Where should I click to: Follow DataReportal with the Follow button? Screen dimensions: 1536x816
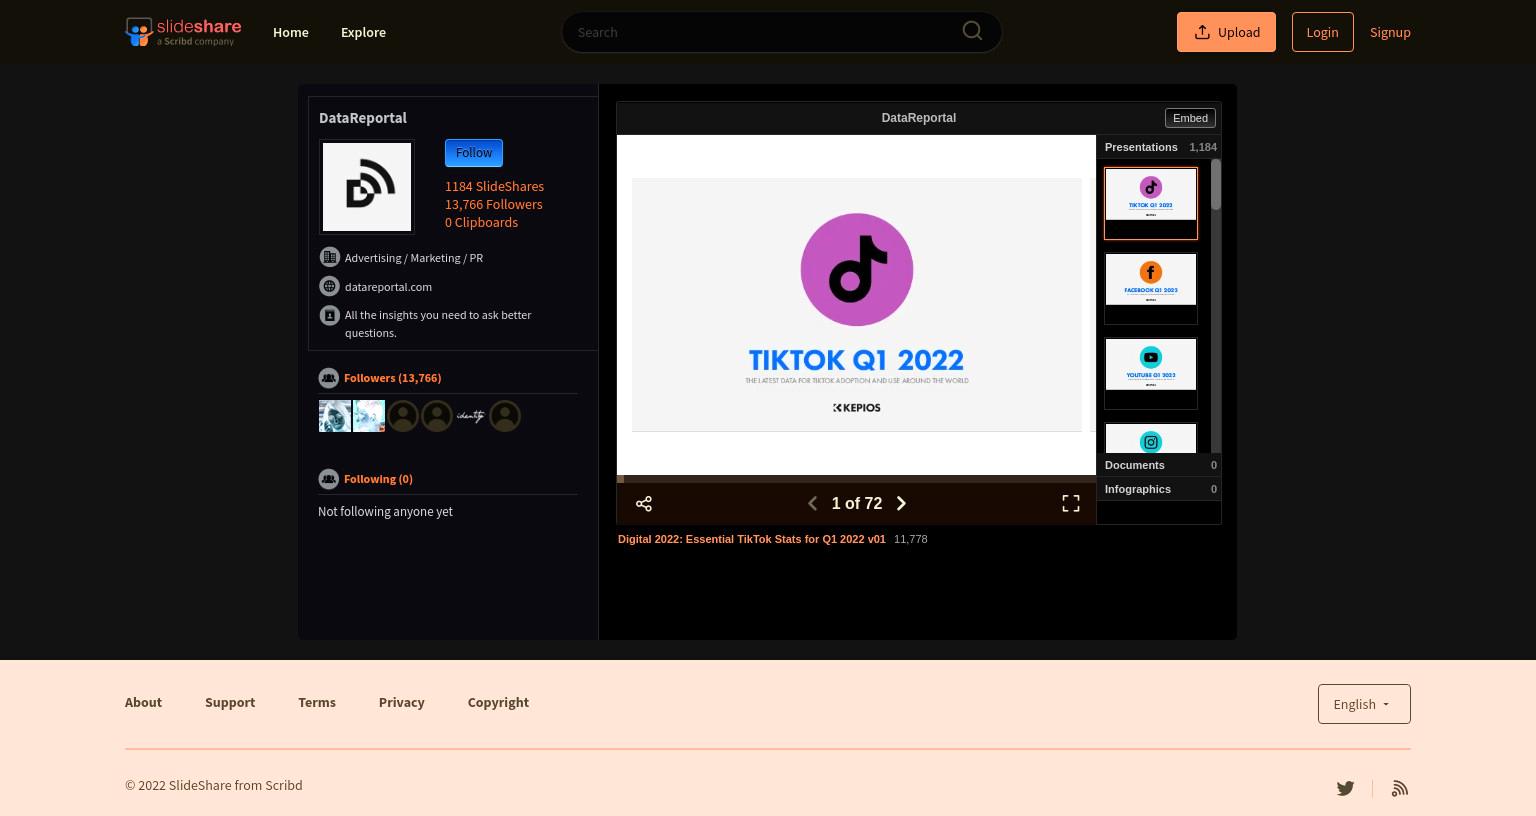(474, 153)
